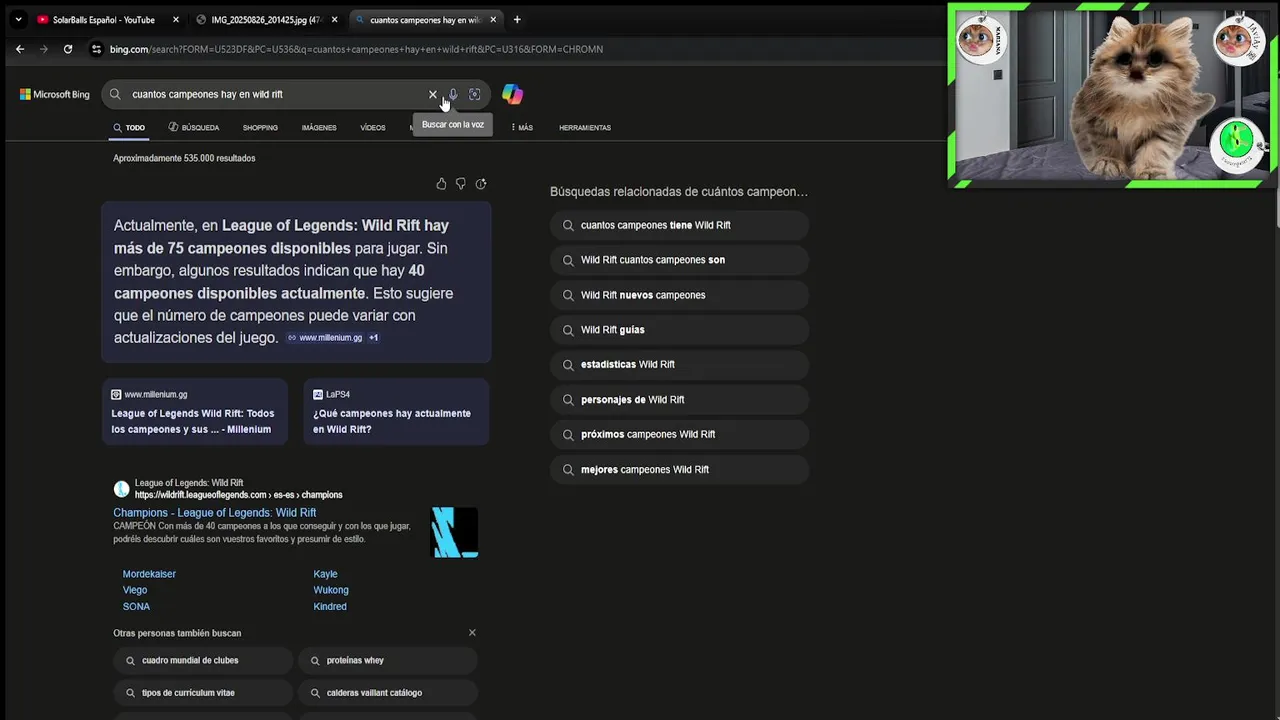Click the browser forward arrow

(43, 49)
